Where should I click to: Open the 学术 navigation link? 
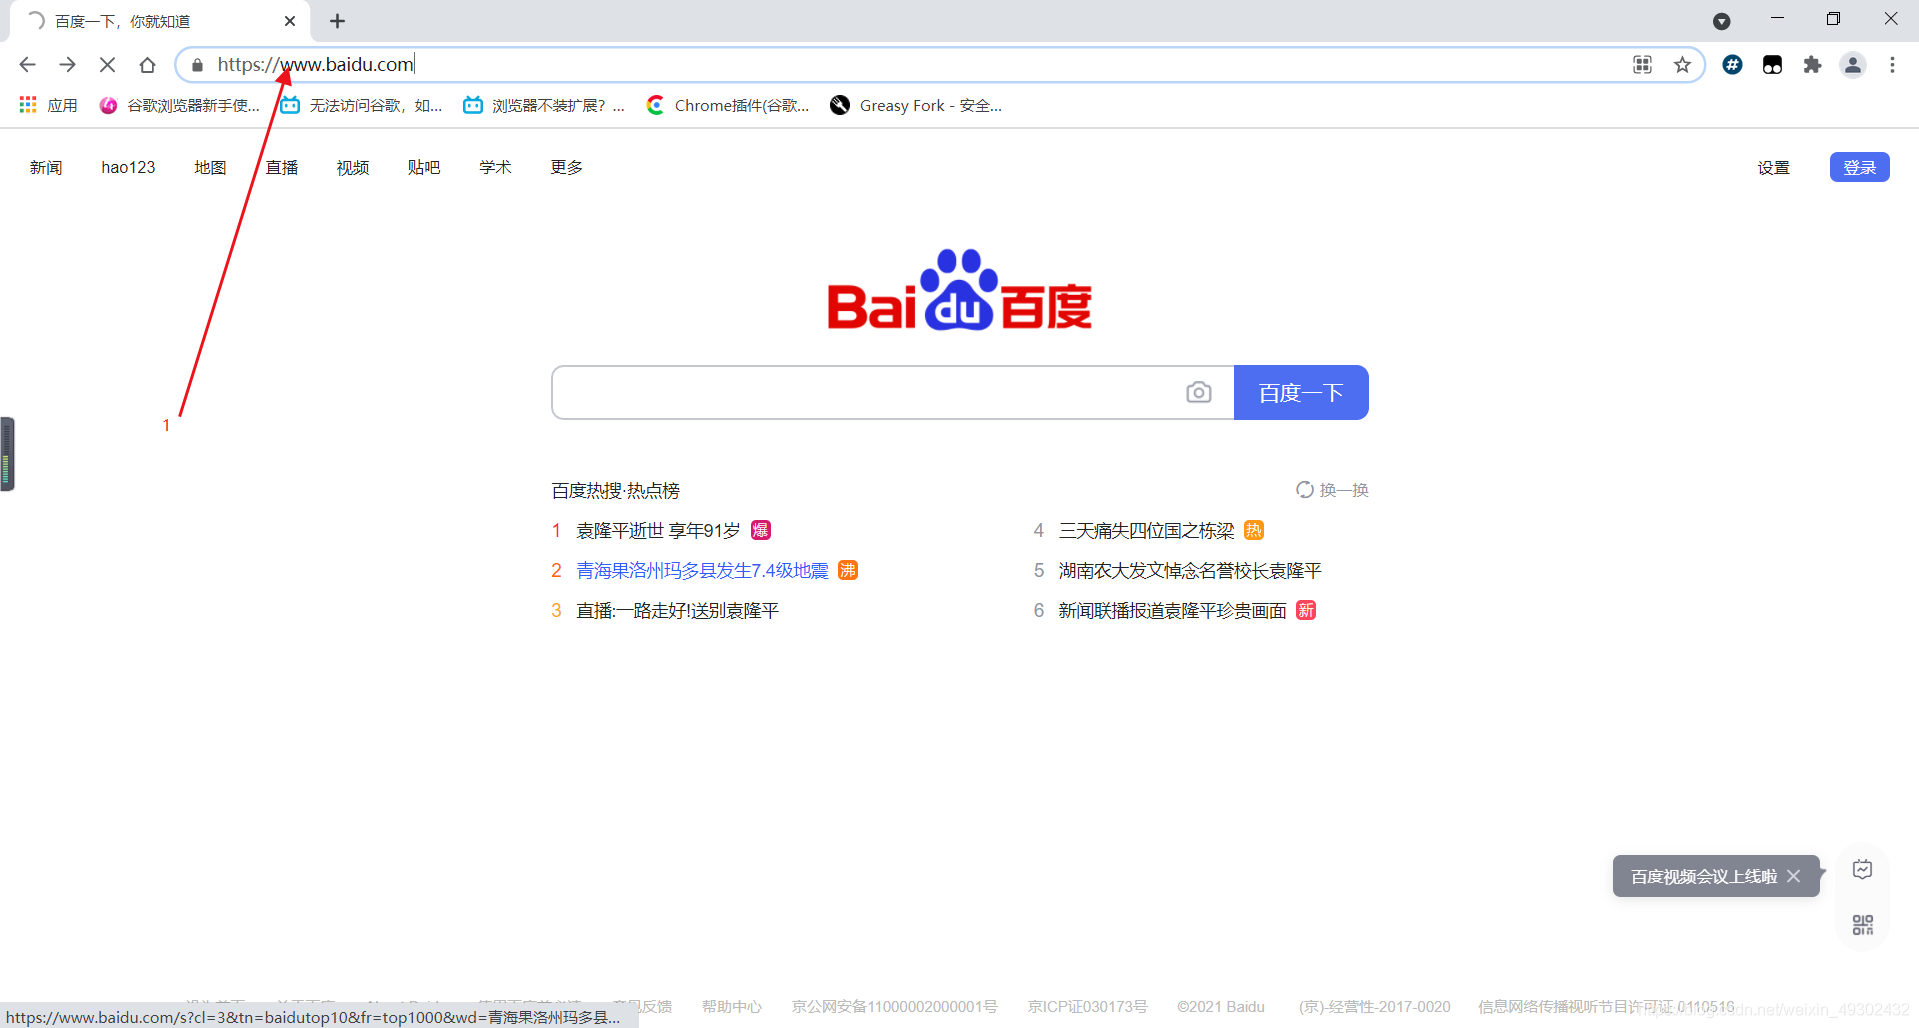pyautogui.click(x=495, y=168)
